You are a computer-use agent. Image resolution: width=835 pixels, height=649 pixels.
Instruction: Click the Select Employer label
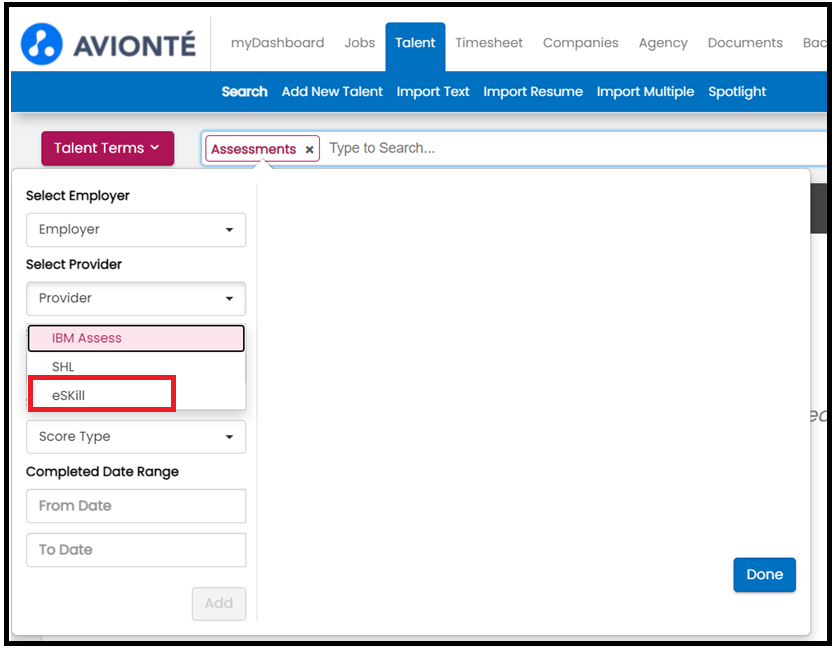click(x=78, y=195)
